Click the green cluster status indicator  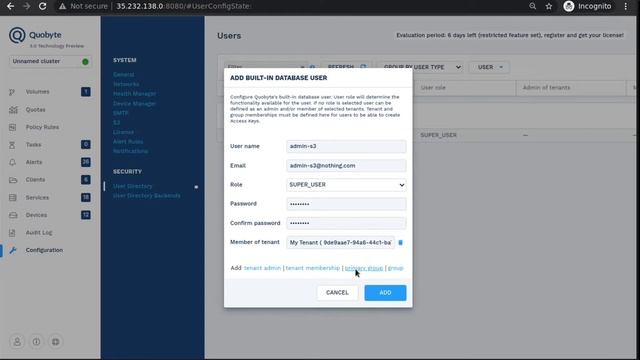(85, 62)
